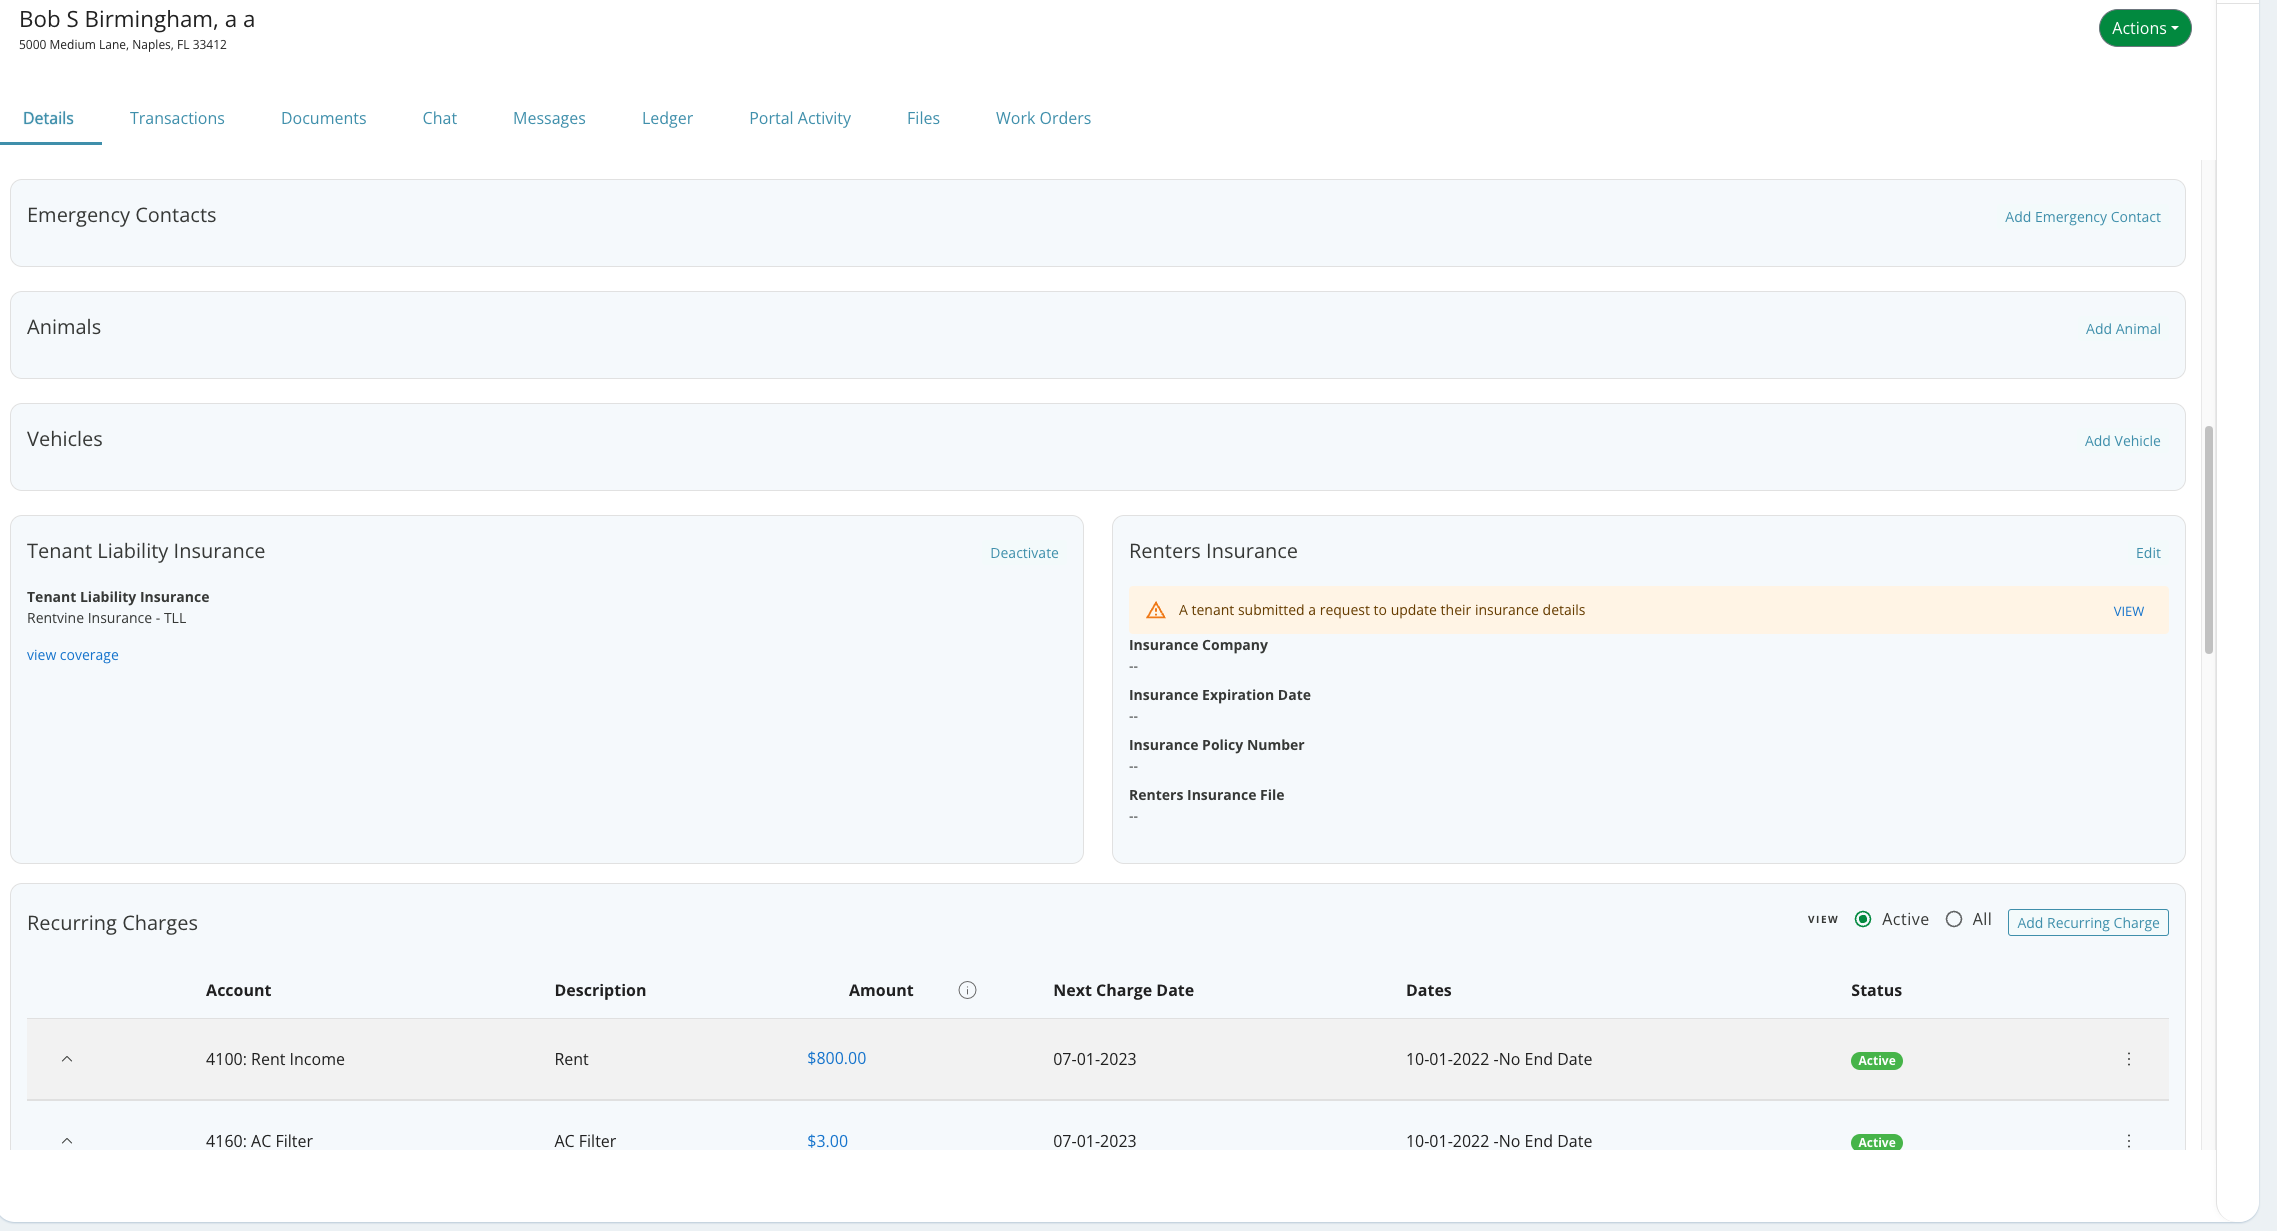Click the $800.00 rent amount link
2277x1231 pixels.
point(836,1058)
